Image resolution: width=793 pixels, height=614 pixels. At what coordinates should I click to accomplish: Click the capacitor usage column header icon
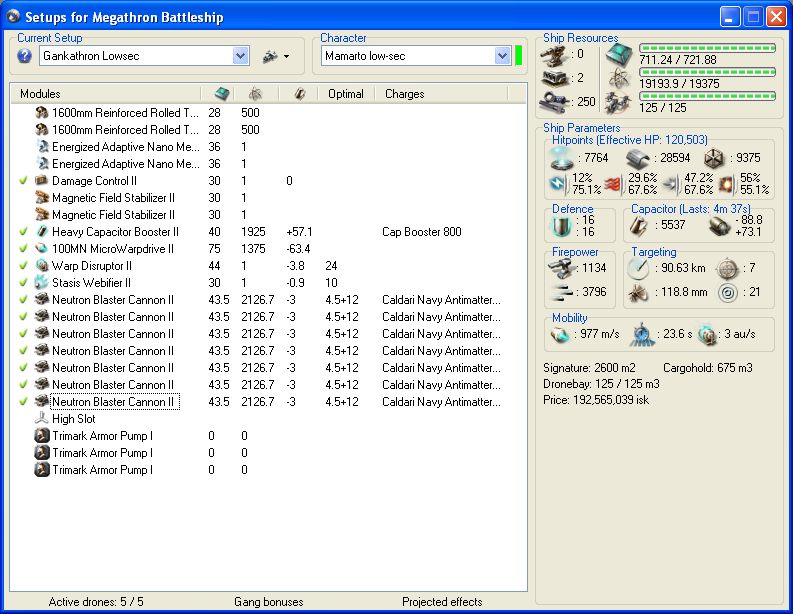pyautogui.click(x=298, y=94)
